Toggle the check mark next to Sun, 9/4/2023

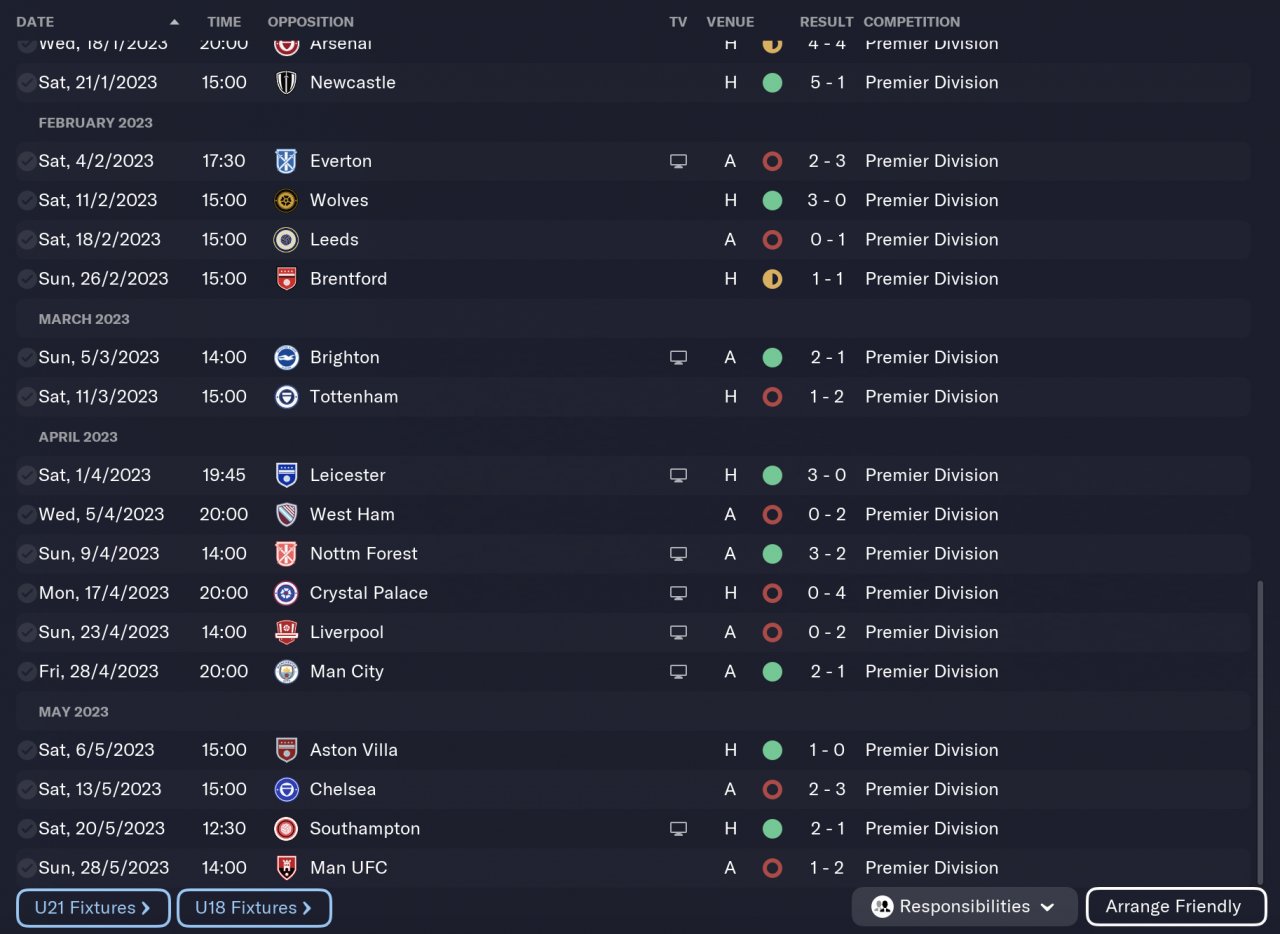point(26,554)
